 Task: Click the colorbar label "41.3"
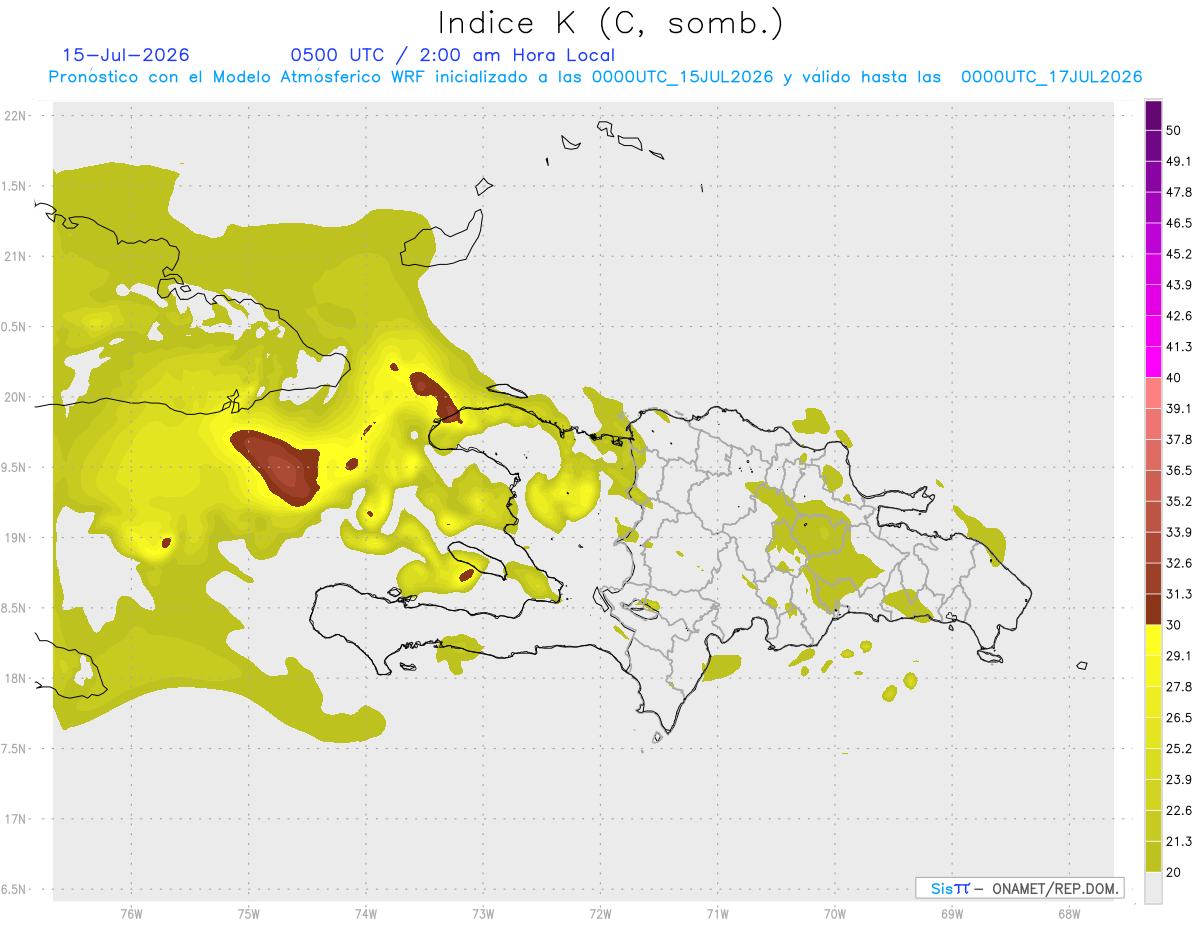[1178, 347]
